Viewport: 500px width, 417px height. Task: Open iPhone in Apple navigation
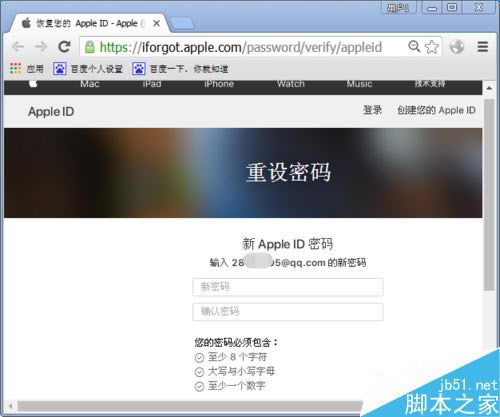[219, 84]
